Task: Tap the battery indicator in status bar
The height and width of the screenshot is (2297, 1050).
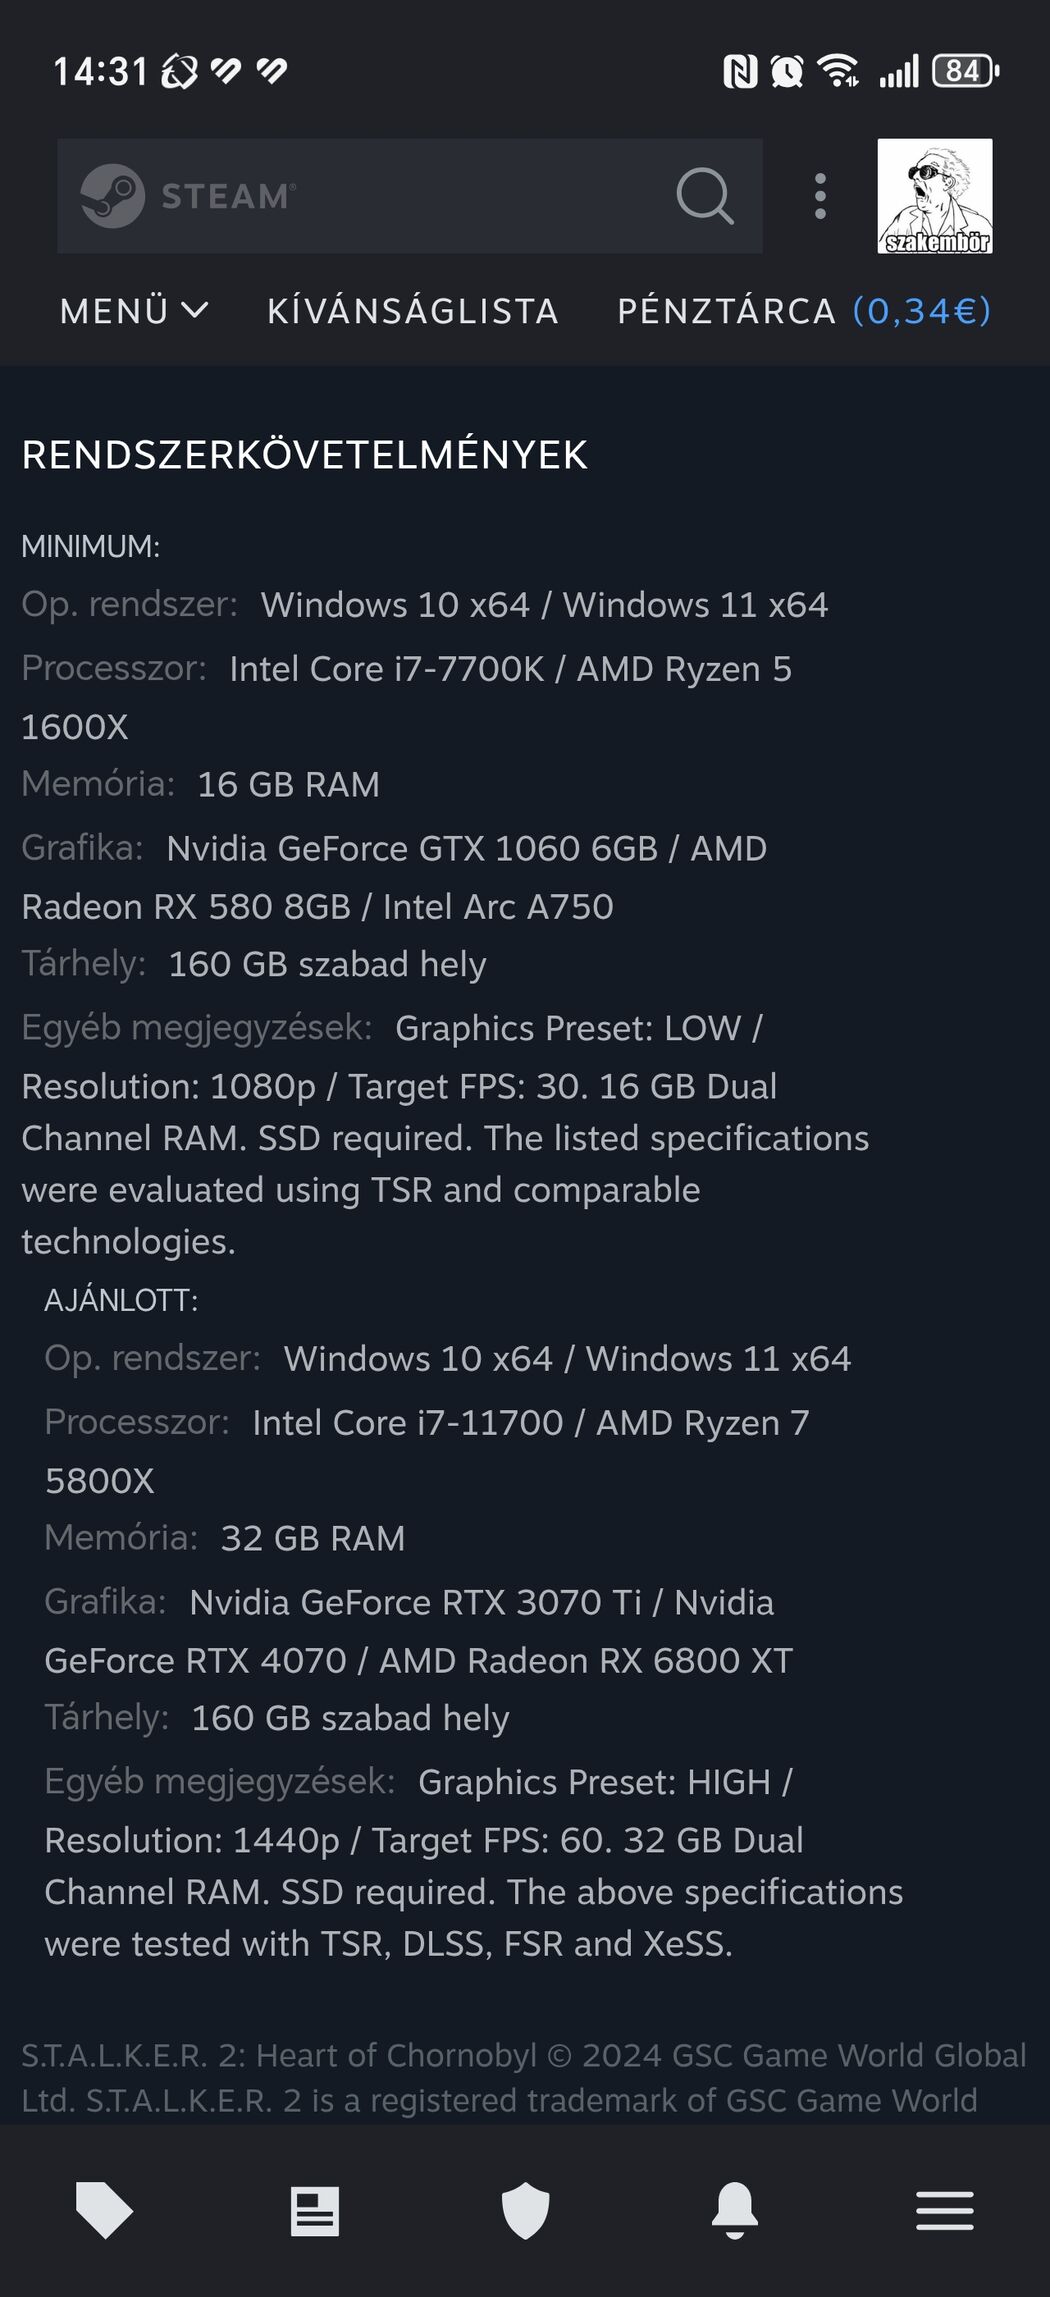Action: coord(965,71)
